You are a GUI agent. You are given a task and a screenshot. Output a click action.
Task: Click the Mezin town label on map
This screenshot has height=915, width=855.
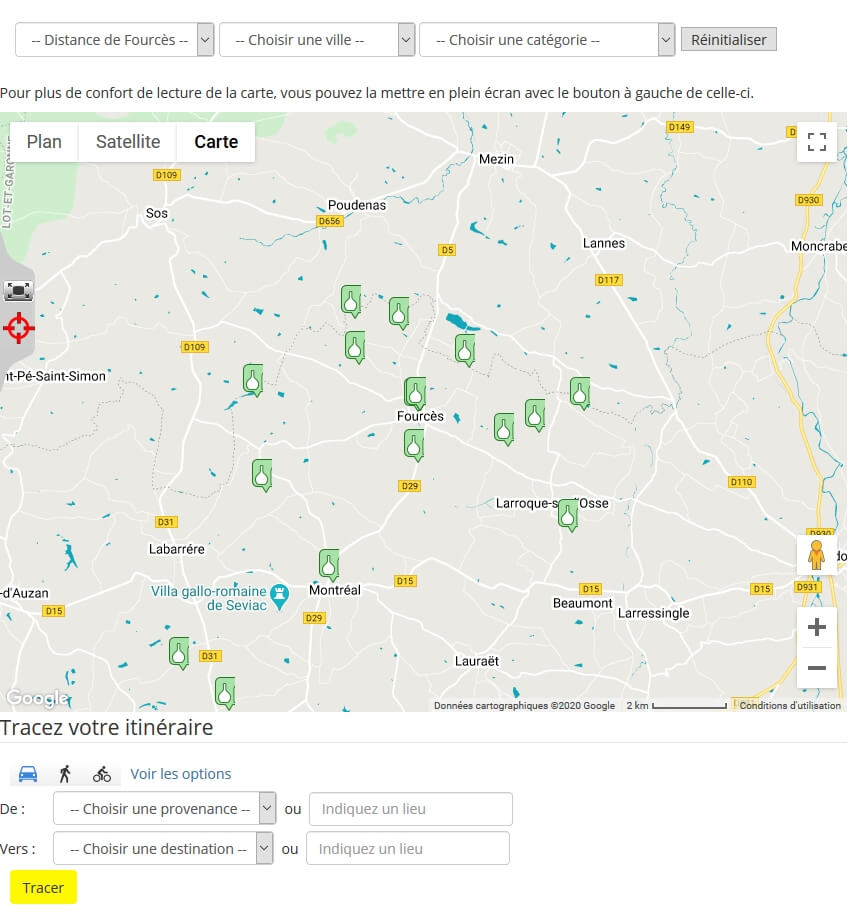click(496, 159)
